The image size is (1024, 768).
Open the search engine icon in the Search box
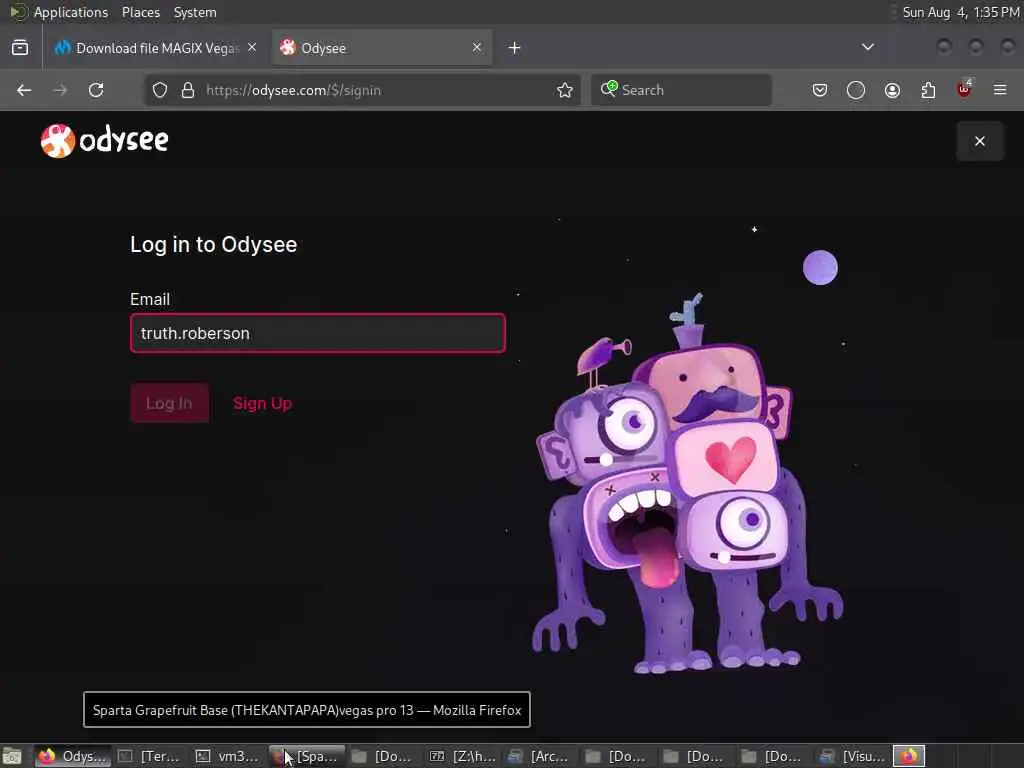click(609, 89)
